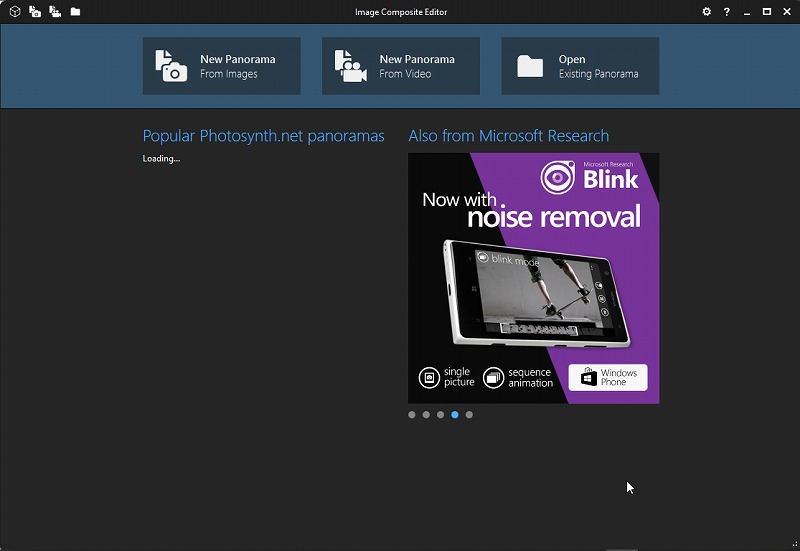Click the title bar open folder icon
Image resolution: width=800 pixels, height=551 pixels.
75,12
